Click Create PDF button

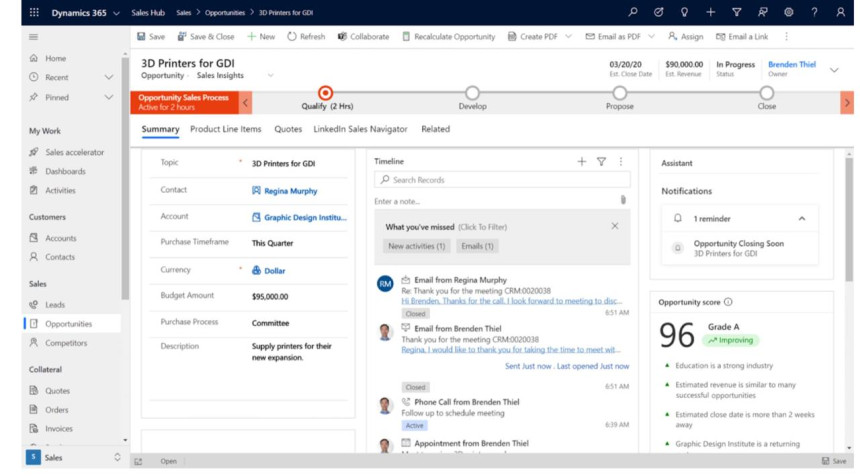[x=533, y=37]
